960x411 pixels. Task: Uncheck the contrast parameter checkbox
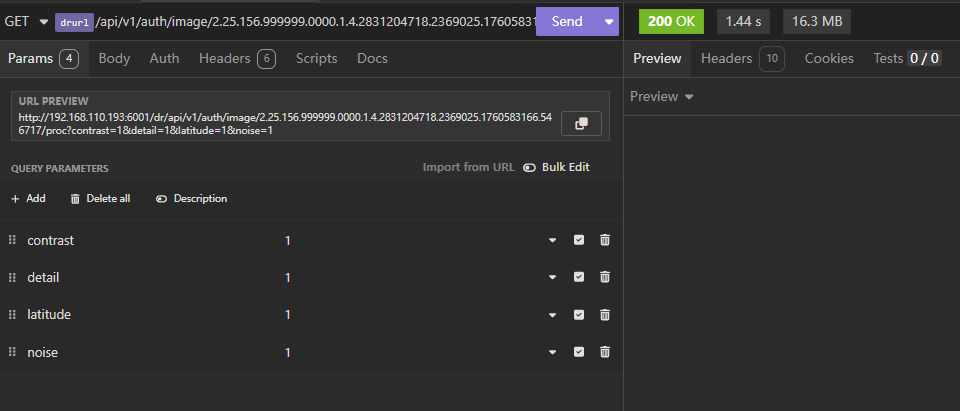coord(579,240)
